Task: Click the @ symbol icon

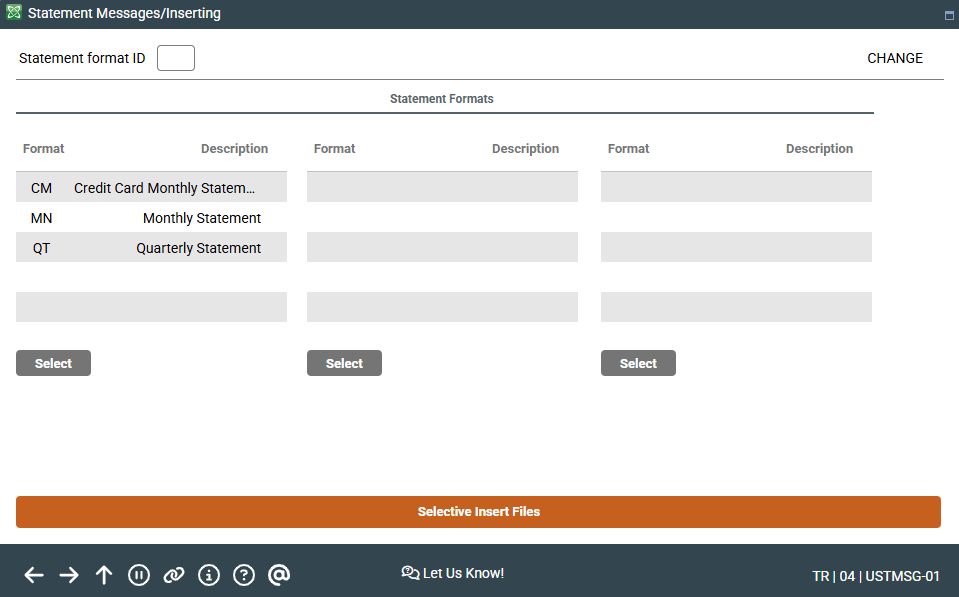Action: pyautogui.click(x=279, y=575)
